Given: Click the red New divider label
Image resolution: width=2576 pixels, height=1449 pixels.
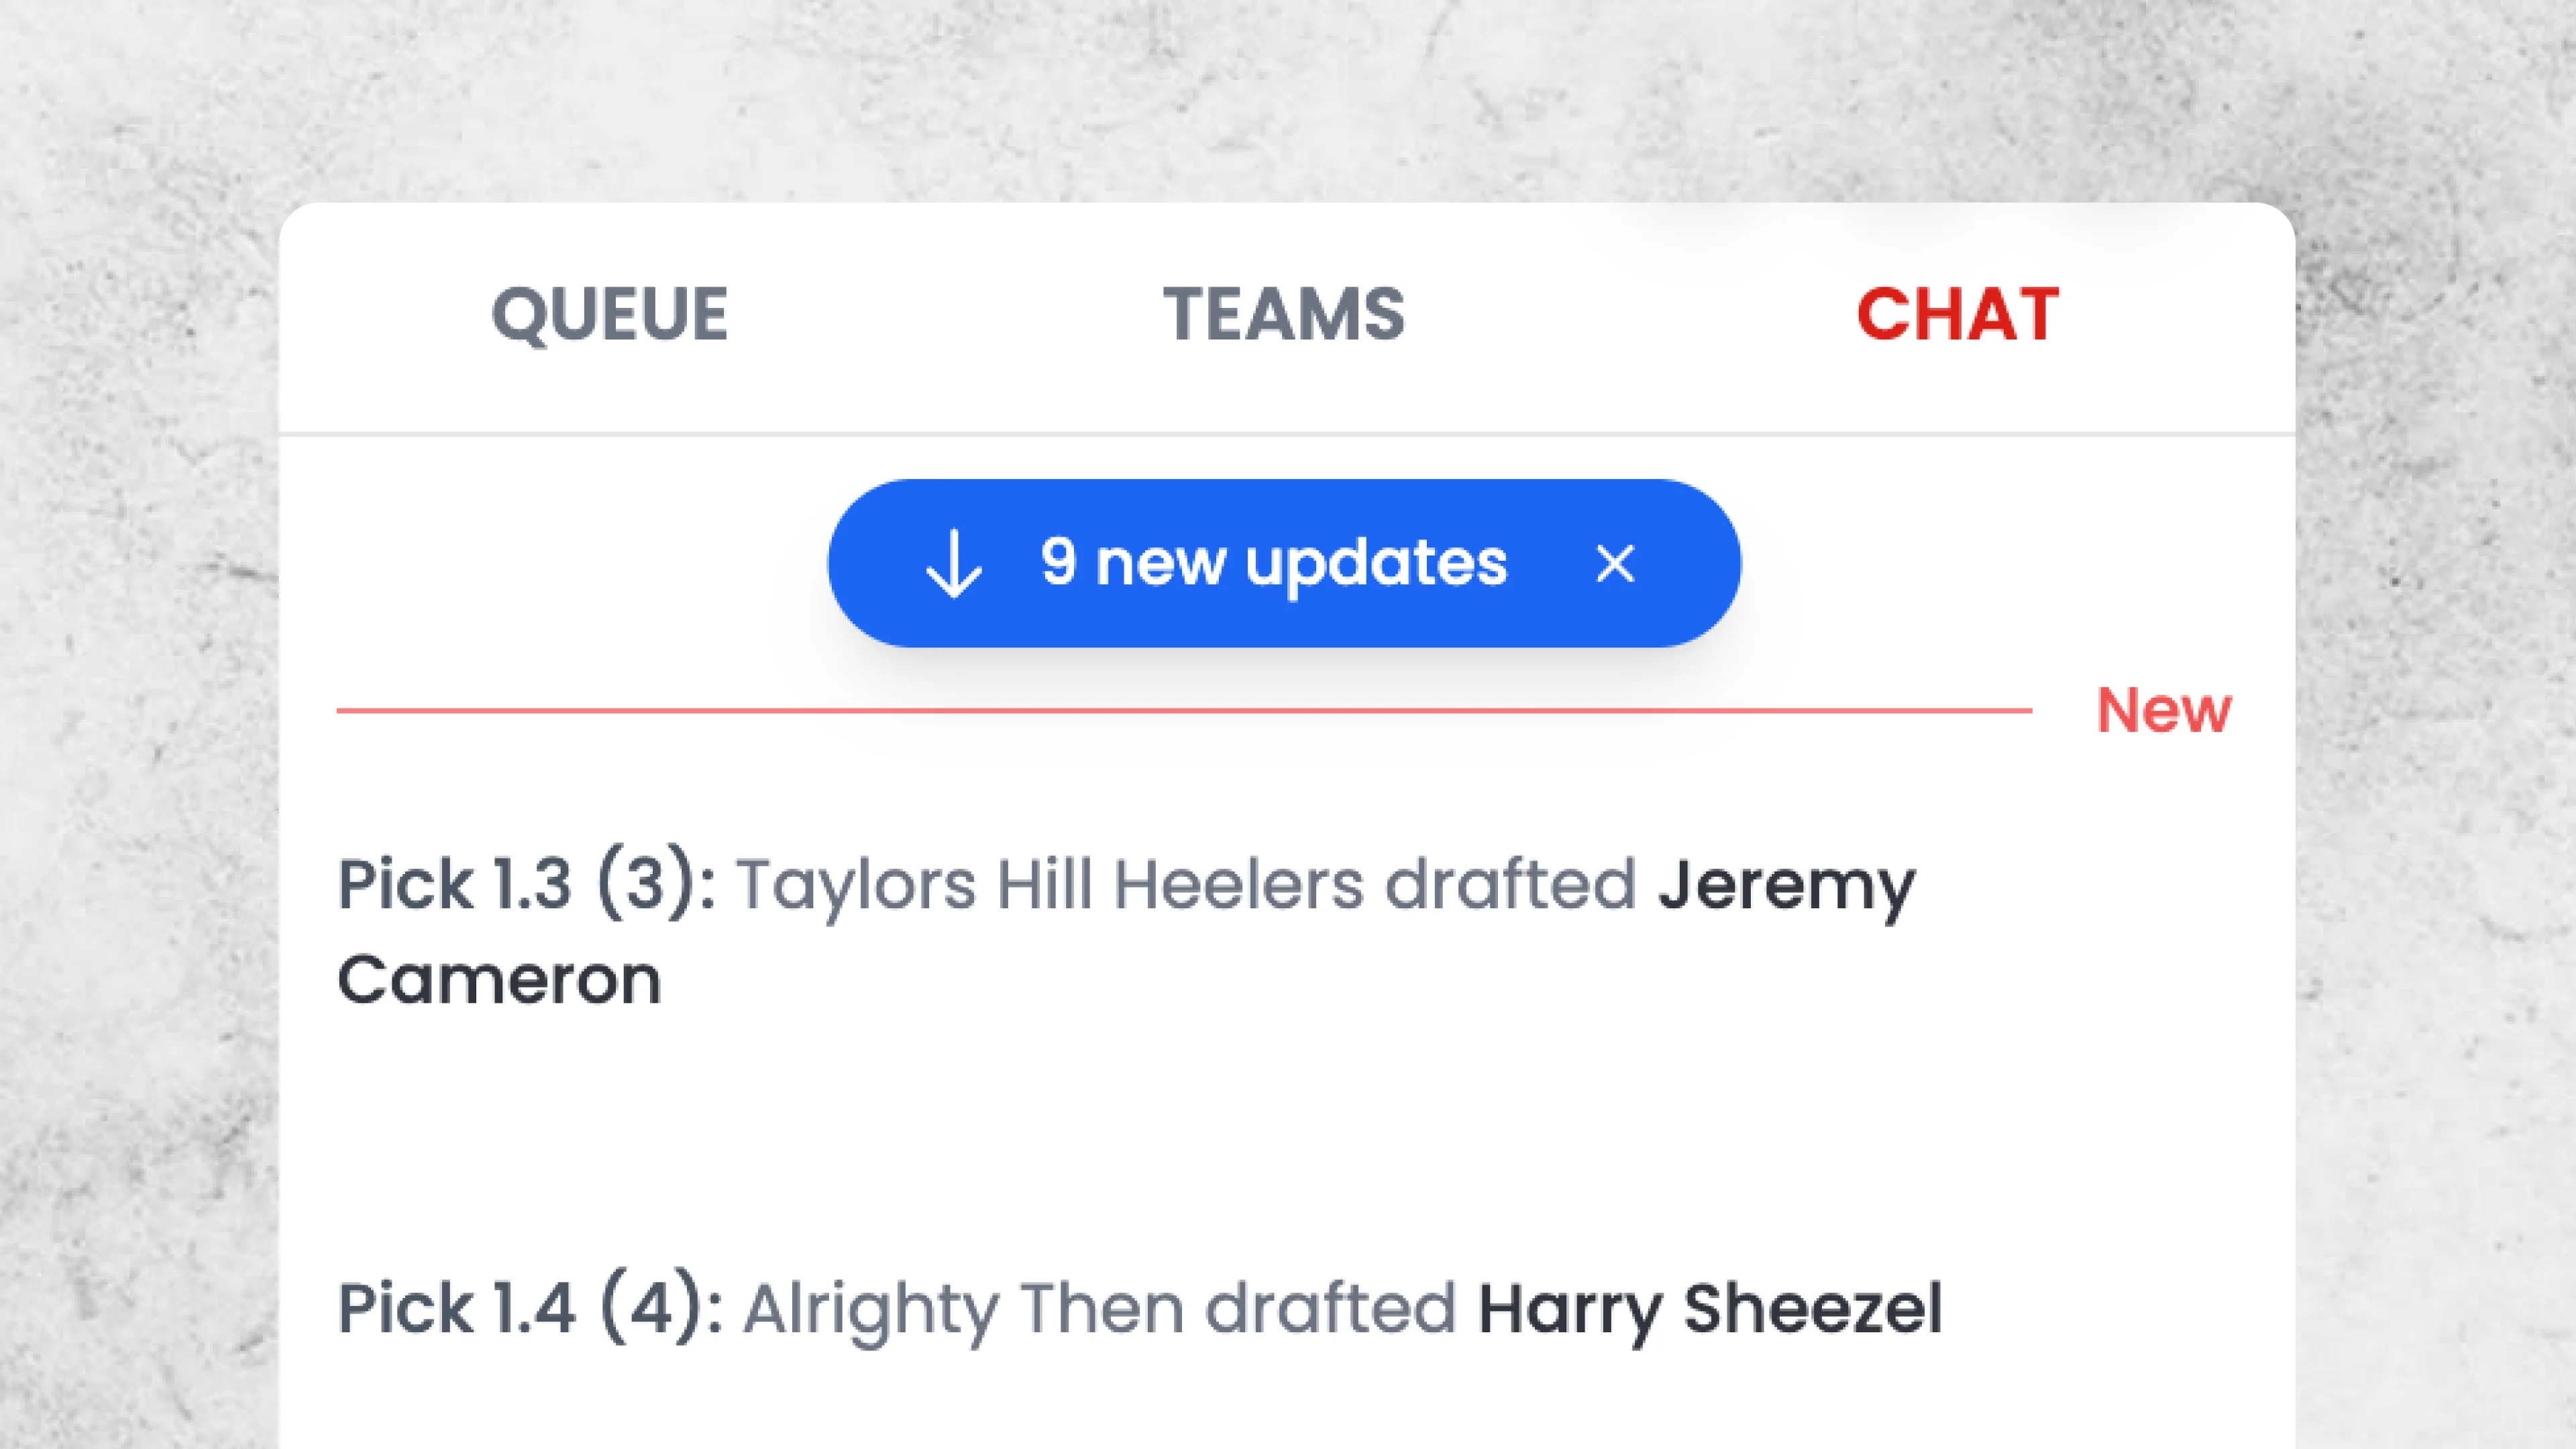Looking at the screenshot, I should pos(2167,710).
